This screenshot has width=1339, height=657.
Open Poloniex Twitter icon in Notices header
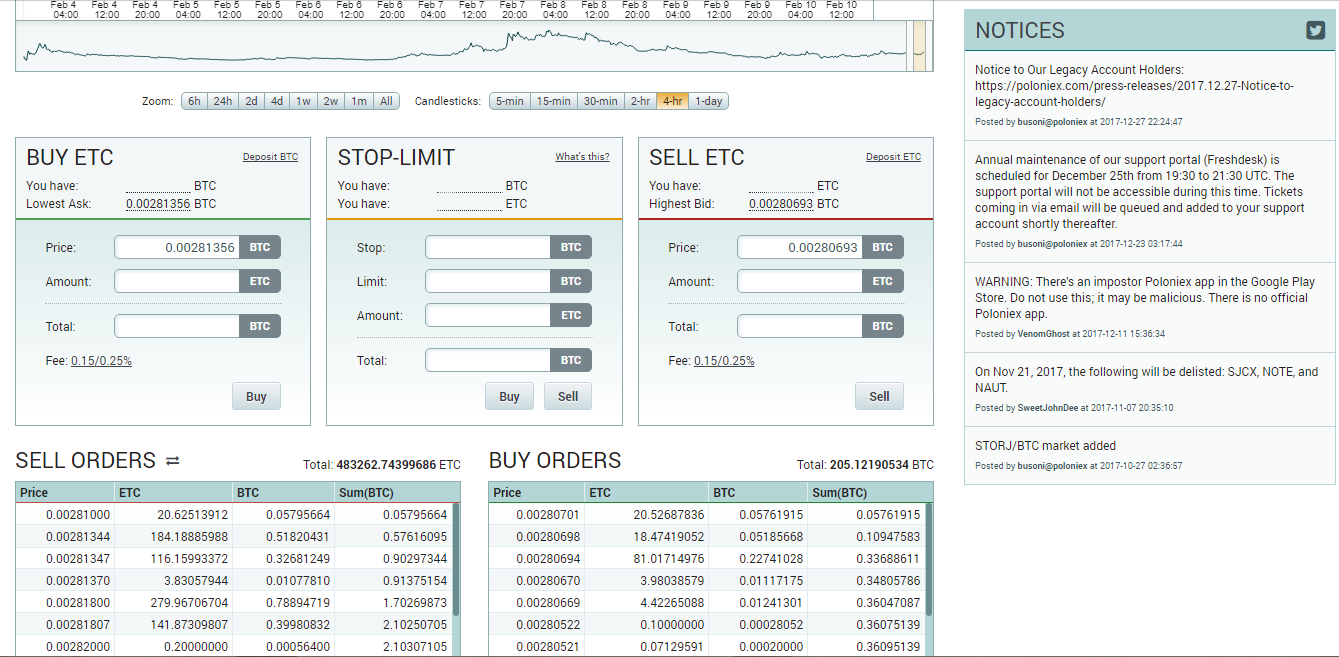[x=1316, y=30]
